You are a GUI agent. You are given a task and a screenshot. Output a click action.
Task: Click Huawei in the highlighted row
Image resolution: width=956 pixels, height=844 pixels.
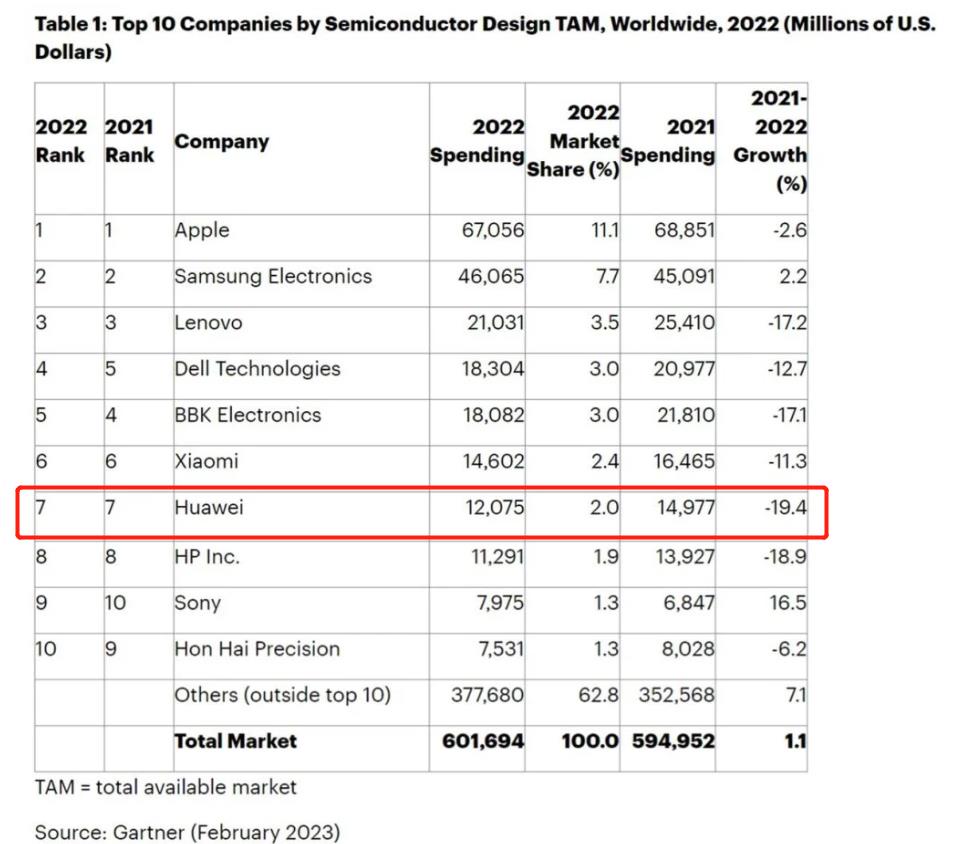click(209, 507)
